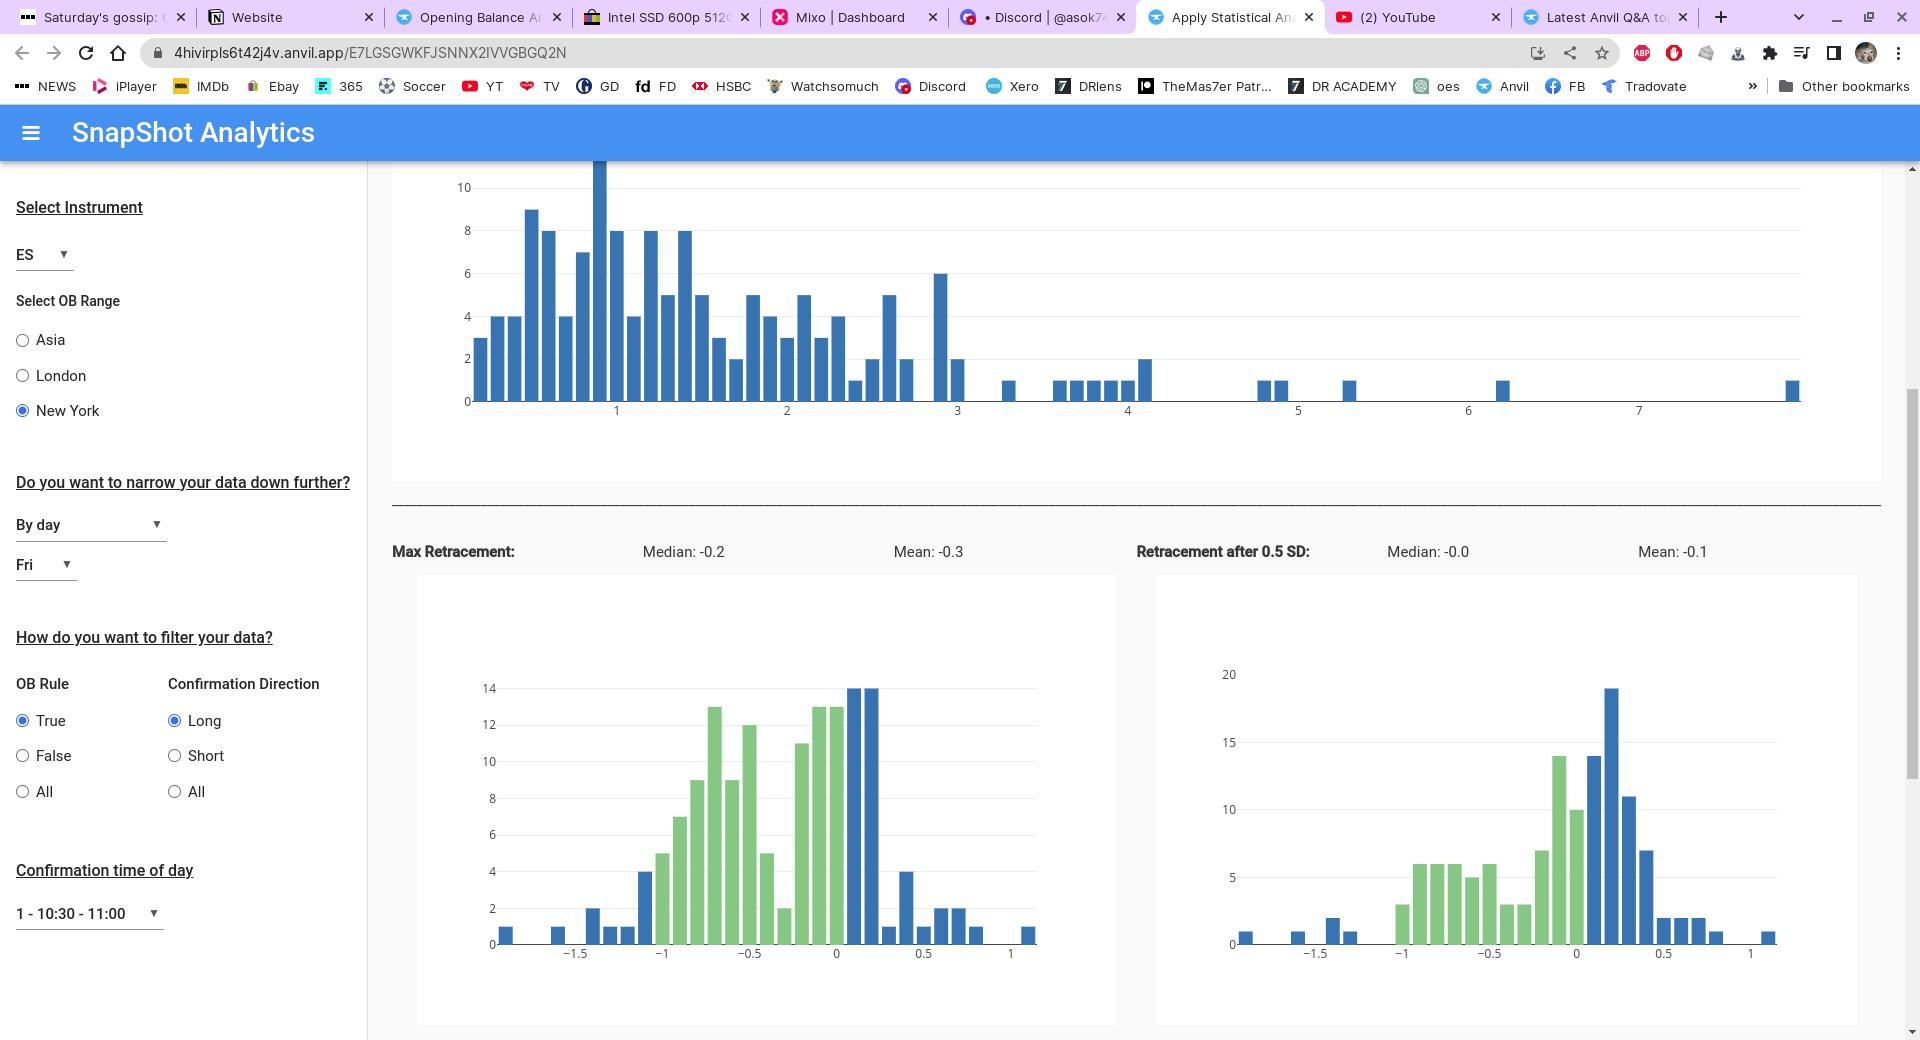Open the By day filter dropdown

click(x=90, y=525)
